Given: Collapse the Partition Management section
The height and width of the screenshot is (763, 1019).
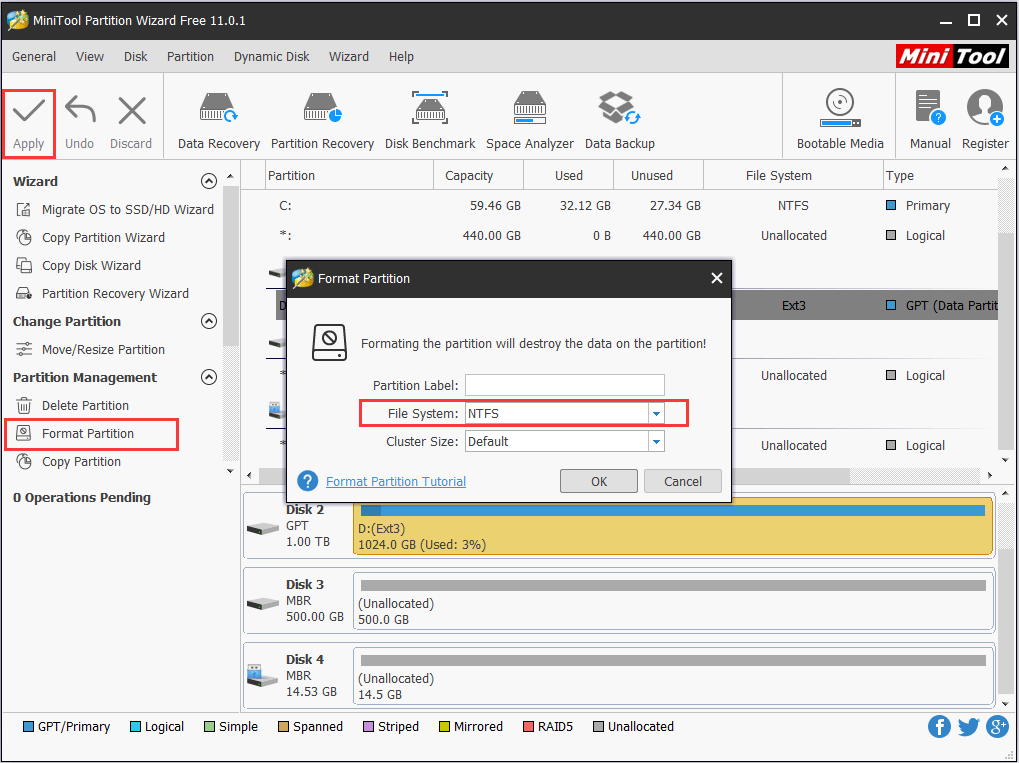Looking at the screenshot, I should coord(209,377).
